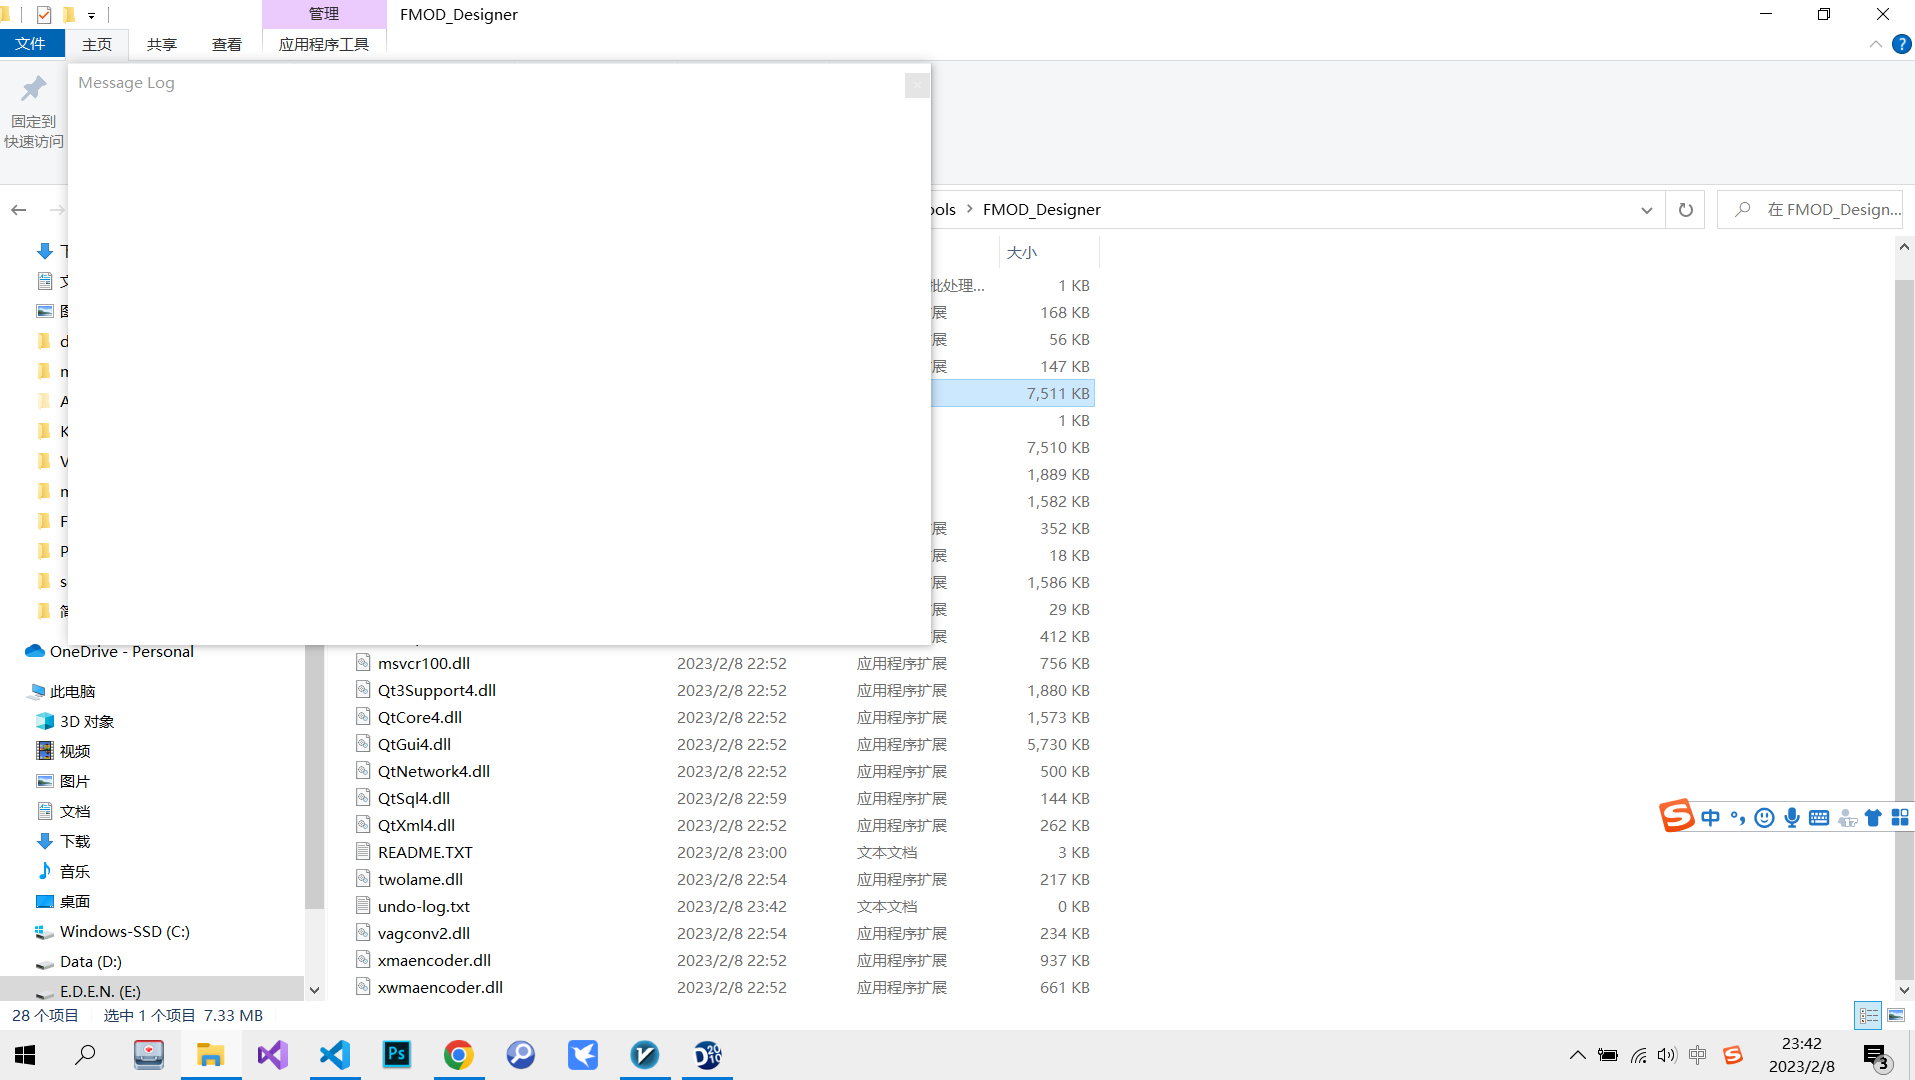
Task: Pin to quick access (固定到快速访问)
Action: point(33,111)
